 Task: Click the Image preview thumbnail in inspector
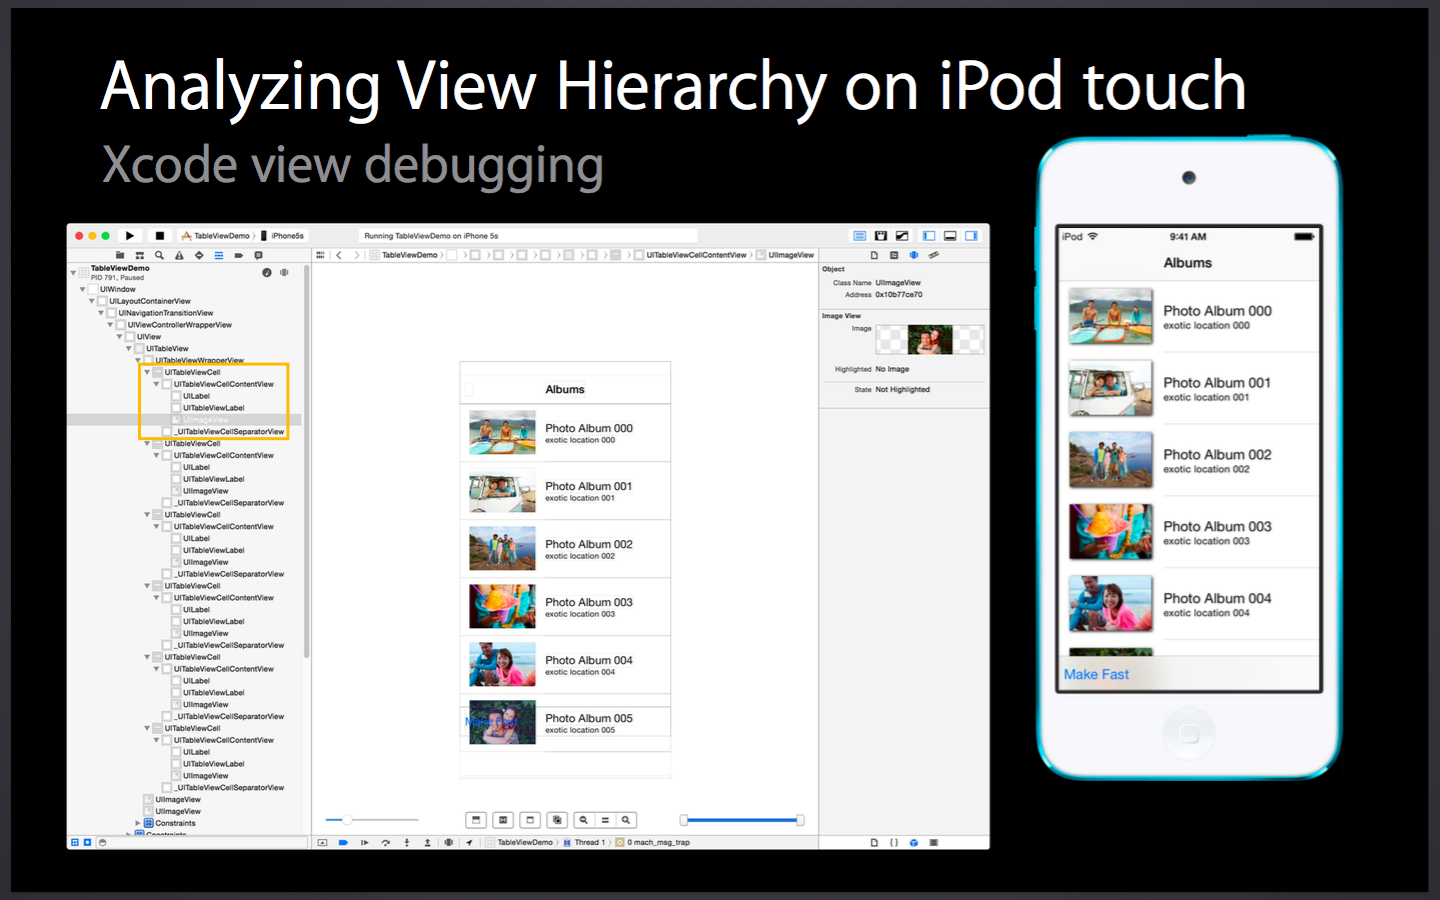[x=930, y=340]
